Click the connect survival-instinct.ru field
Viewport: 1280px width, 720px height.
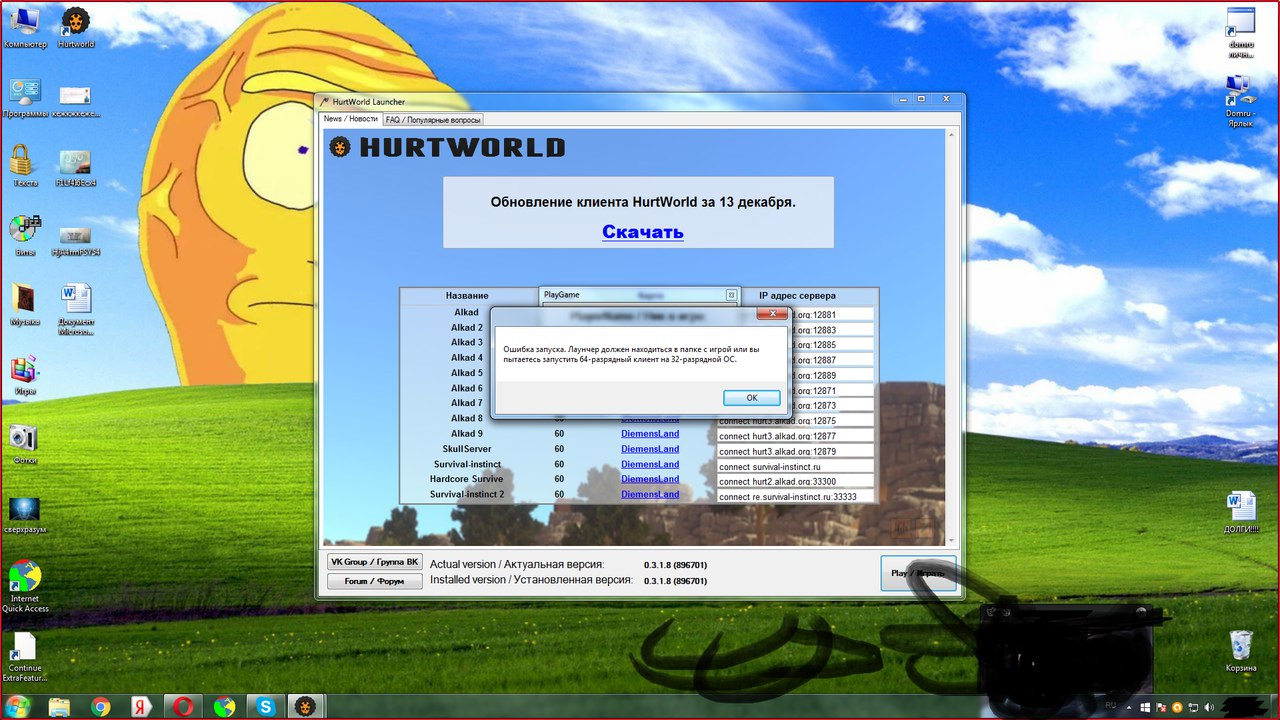795,467
